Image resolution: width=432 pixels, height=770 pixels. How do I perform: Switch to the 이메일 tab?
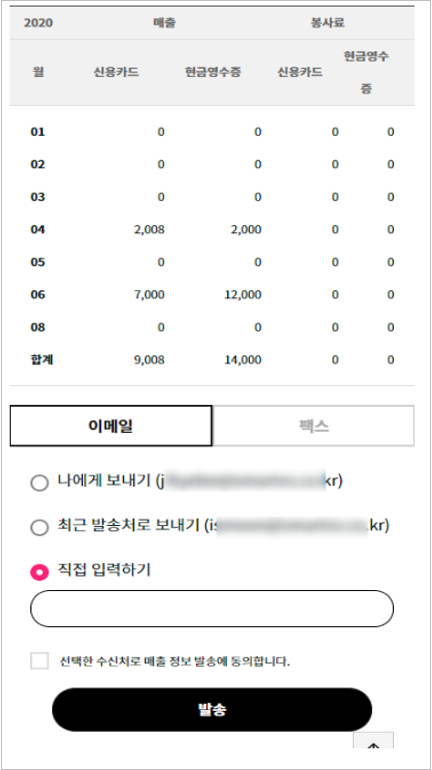(111, 426)
